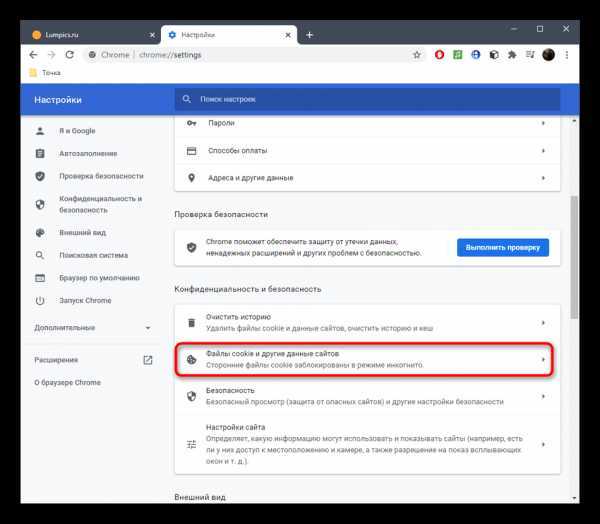Go back with the browser back arrow
The image size is (600, 524).
[33, 55]
